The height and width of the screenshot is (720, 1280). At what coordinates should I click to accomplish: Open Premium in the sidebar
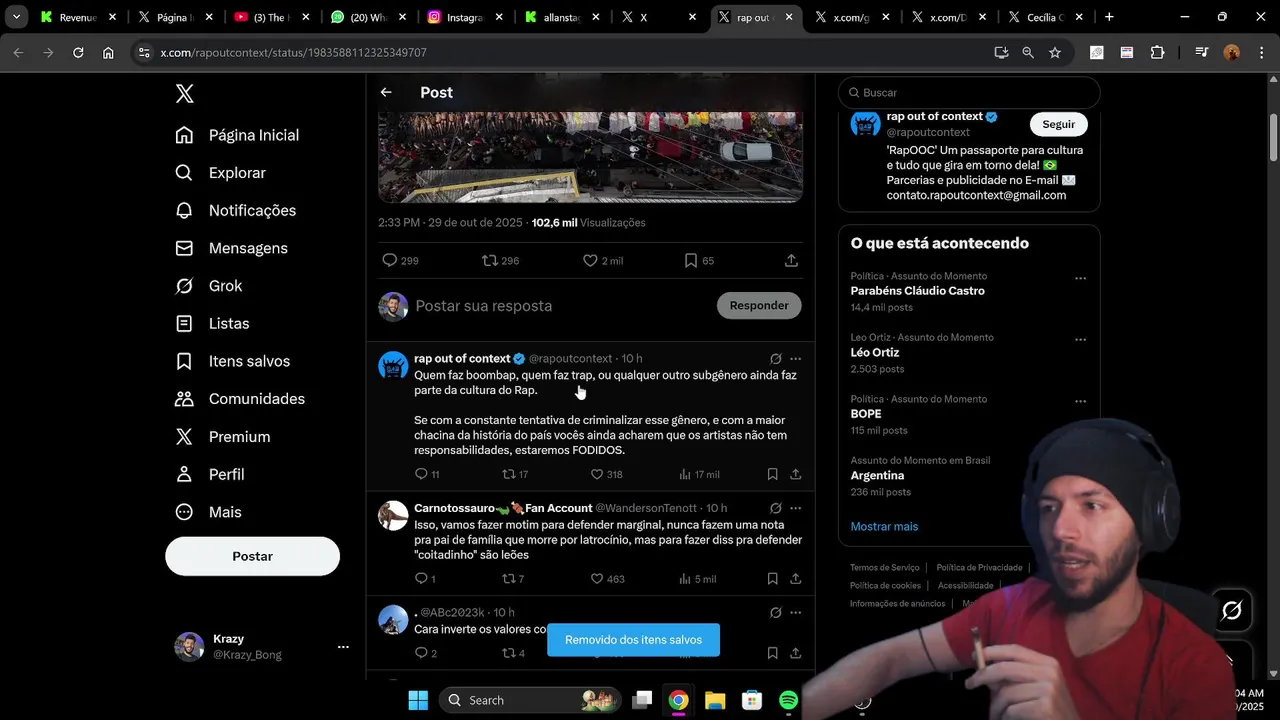(222, 437)
